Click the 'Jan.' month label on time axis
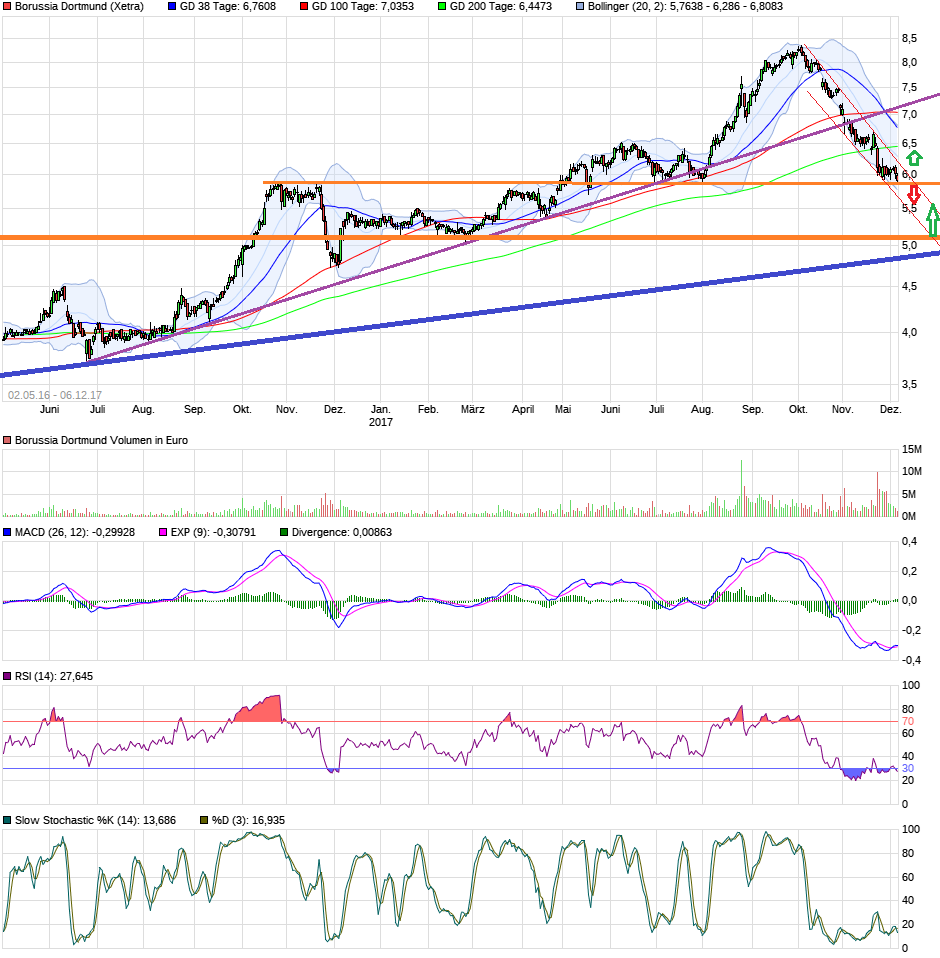The image size is (940, 958). [381, 409]
